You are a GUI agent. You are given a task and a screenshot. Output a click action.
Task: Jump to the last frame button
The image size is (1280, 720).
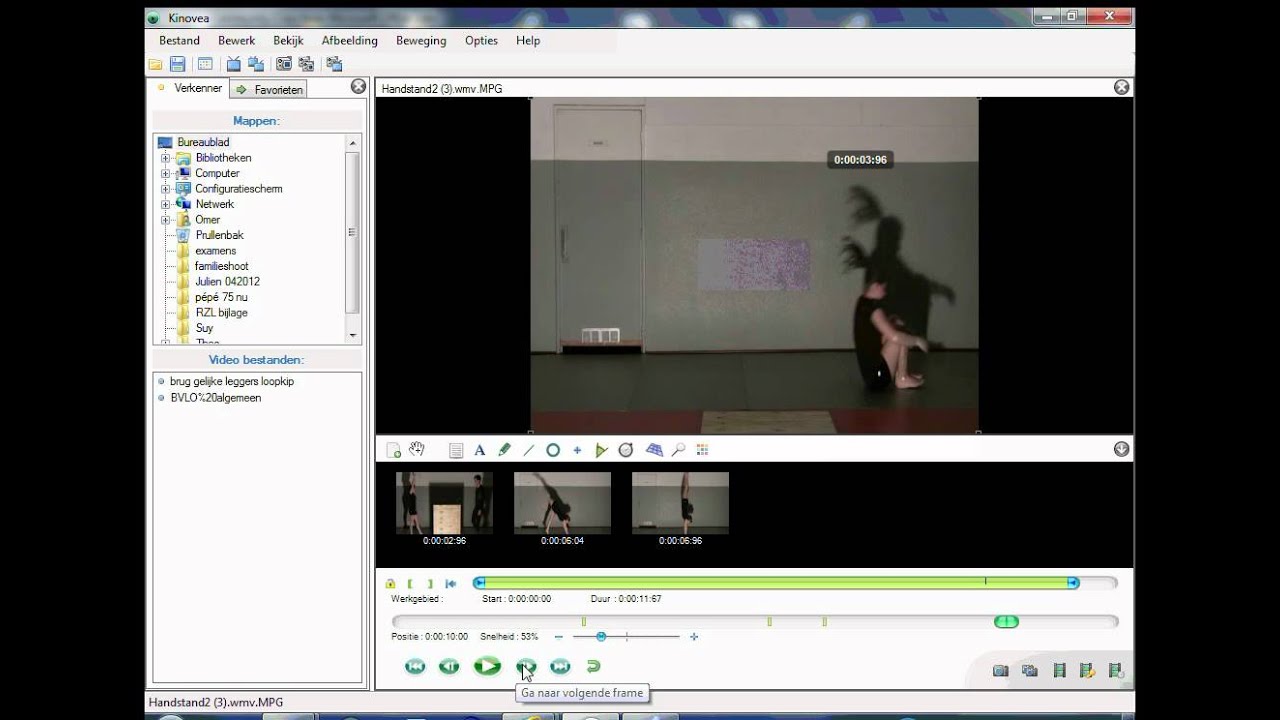point(560,666)
